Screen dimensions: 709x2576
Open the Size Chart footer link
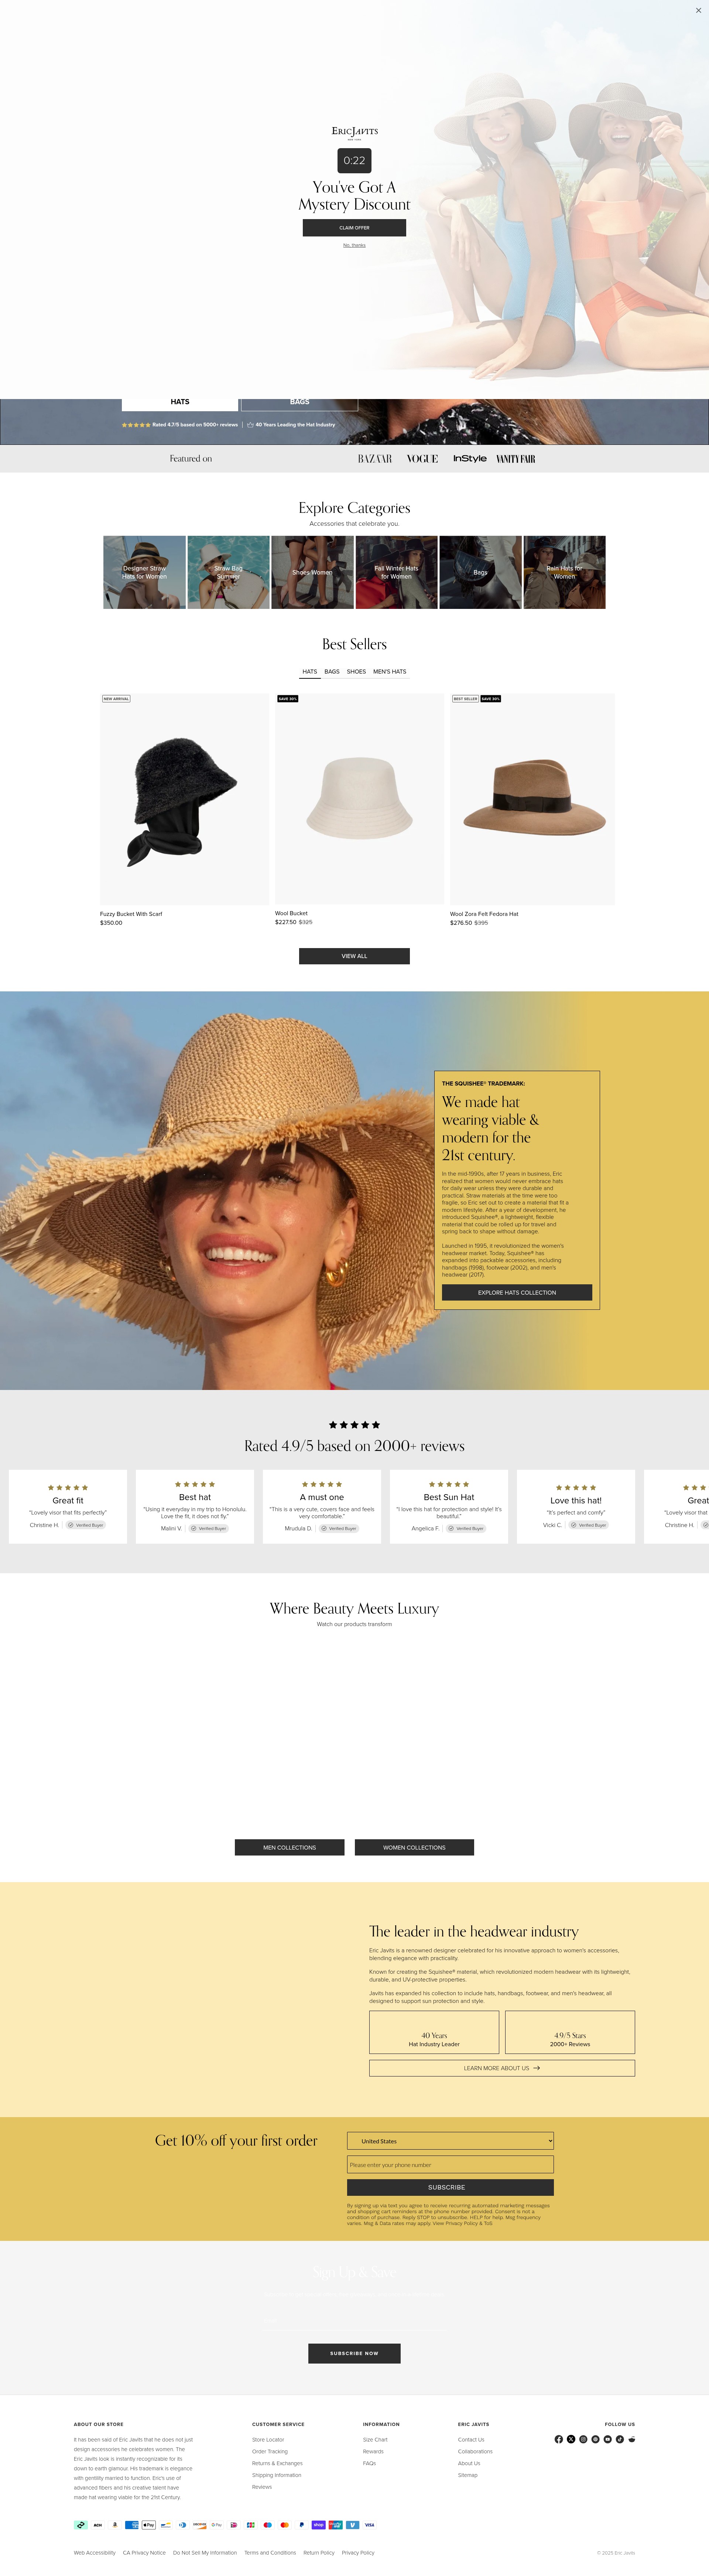(375, 2440)
